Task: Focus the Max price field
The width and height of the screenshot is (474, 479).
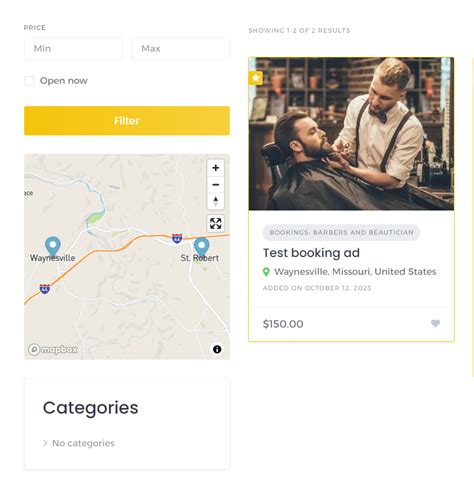Action: tap(180, 49)
